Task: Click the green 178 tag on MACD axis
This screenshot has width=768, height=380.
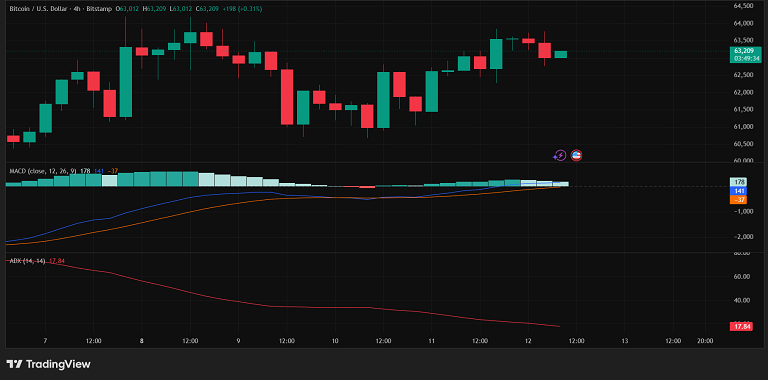Action: tap(739, 182)
